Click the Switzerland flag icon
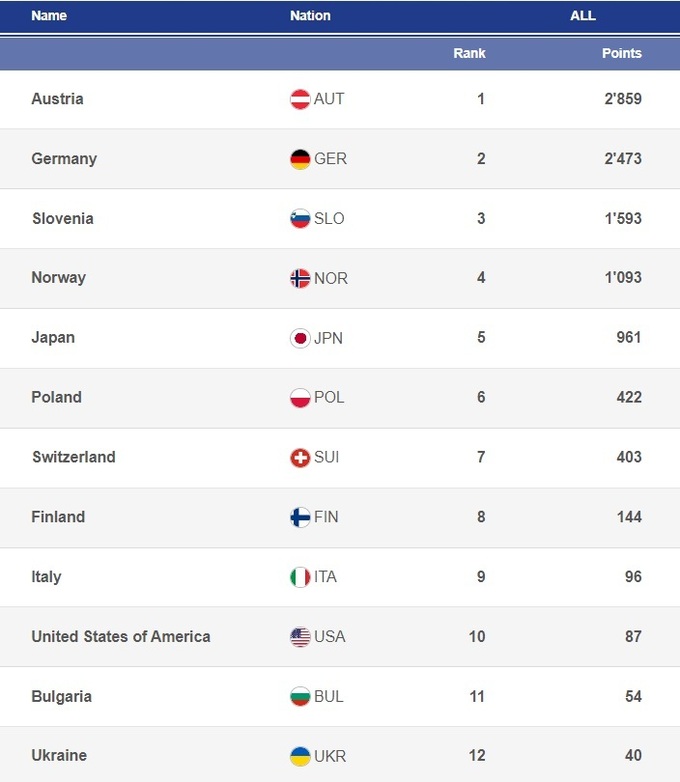The height and width of the screenshot is (782, 680). click(300, 457)
